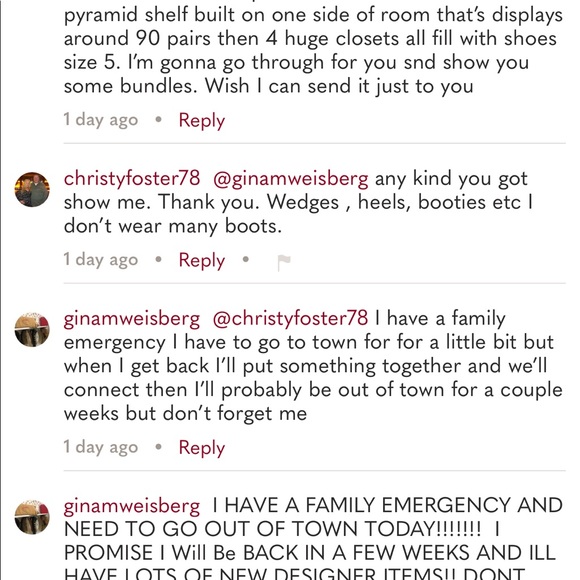Screen dimensions: 580x580
Task: Select the text "don't wear many boots"
Action: (x=173, y=226)
